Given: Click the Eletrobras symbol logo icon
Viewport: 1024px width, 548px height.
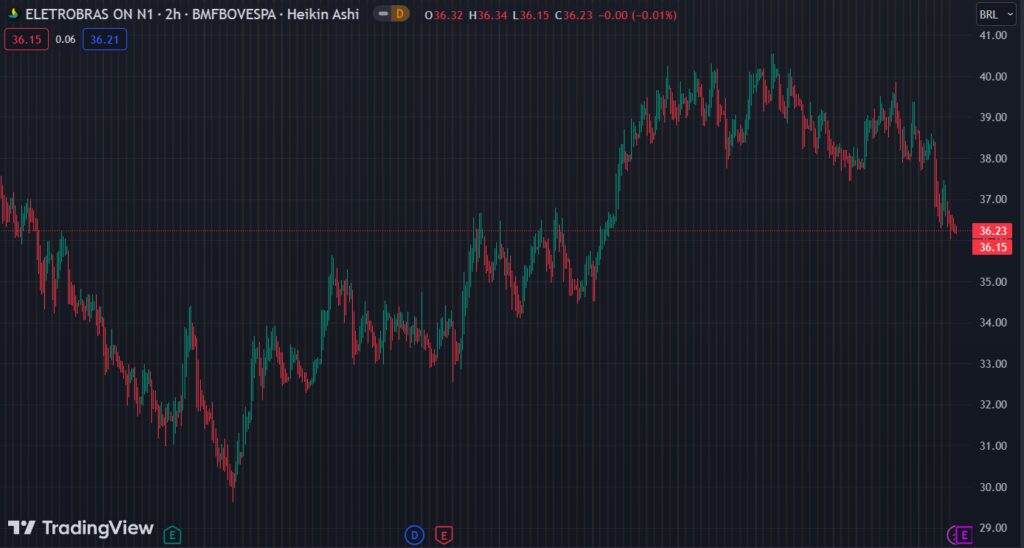Looking at the screenshot, I should (x=12, y=14).
